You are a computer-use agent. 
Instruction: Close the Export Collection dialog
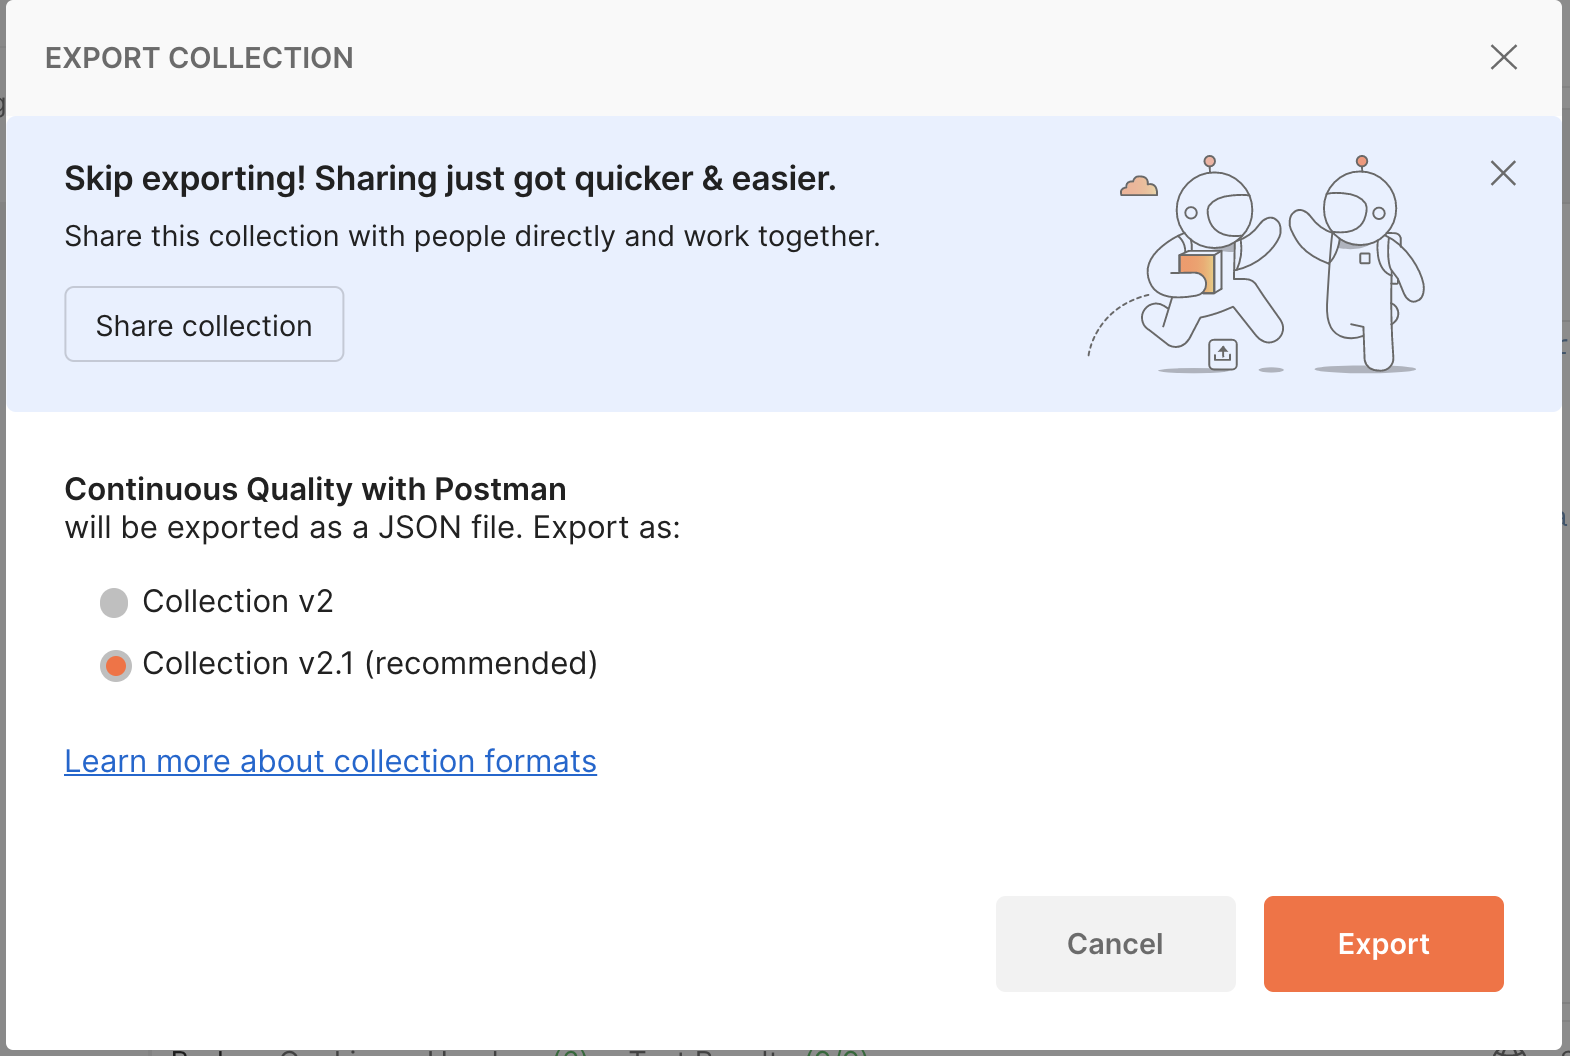coord(1503,57)
